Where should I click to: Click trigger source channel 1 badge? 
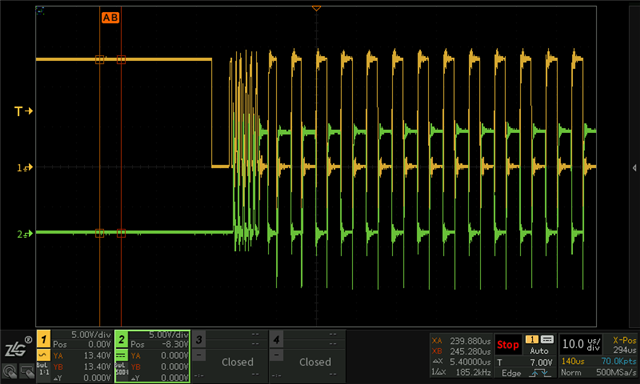click(x=532, y=340)
